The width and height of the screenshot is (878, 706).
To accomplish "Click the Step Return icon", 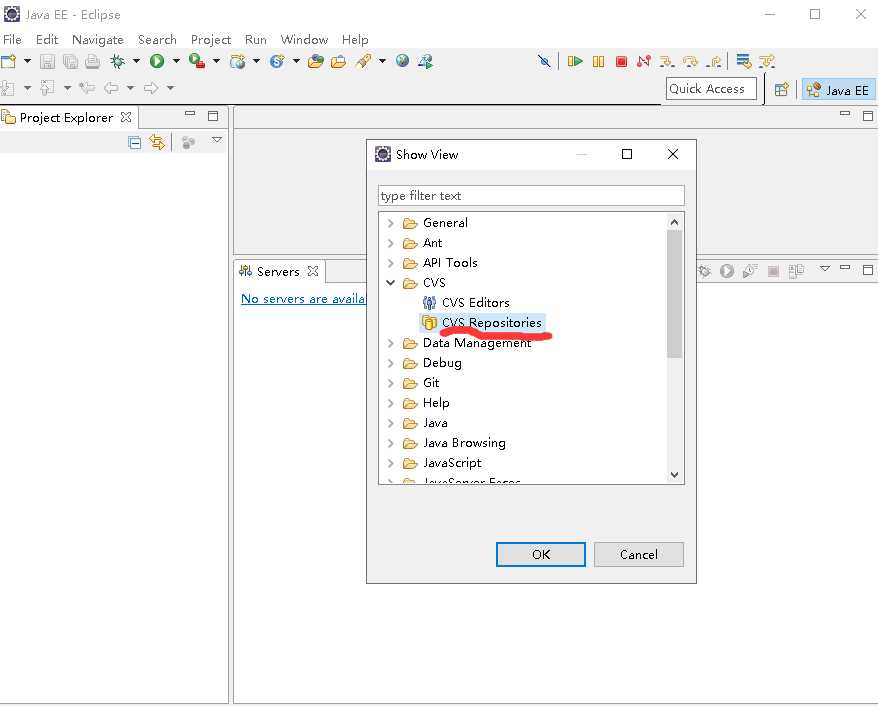I will (x=713, y=61).
